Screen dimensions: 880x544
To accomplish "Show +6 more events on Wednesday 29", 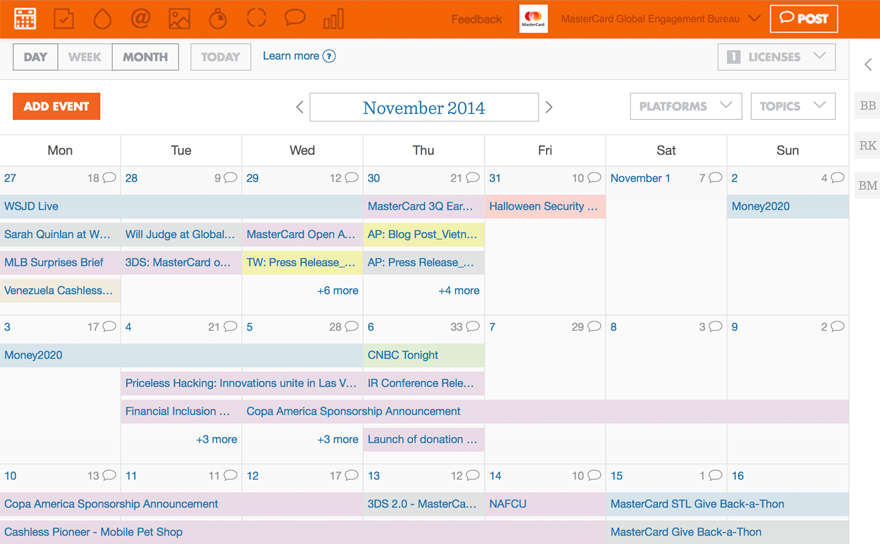I will click(338, 290).
